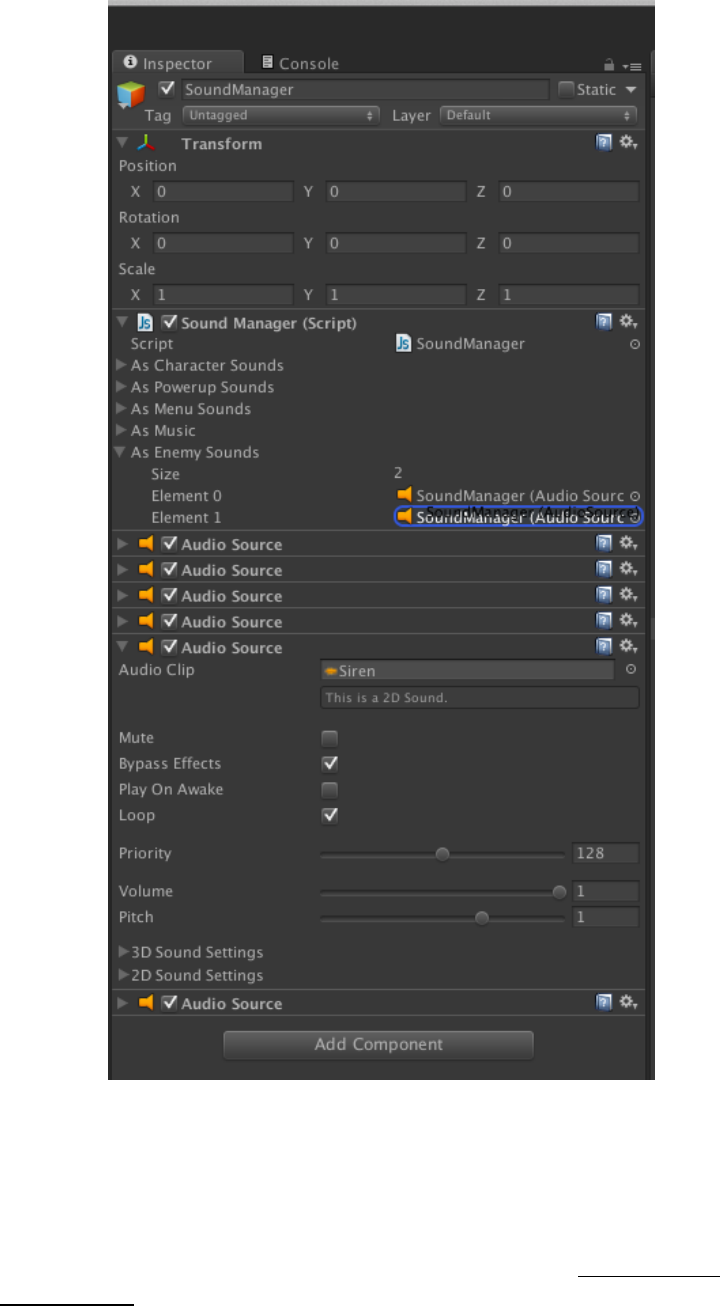
Task: Select highlighted Element 1 audio source field
Action: point(518,517)
